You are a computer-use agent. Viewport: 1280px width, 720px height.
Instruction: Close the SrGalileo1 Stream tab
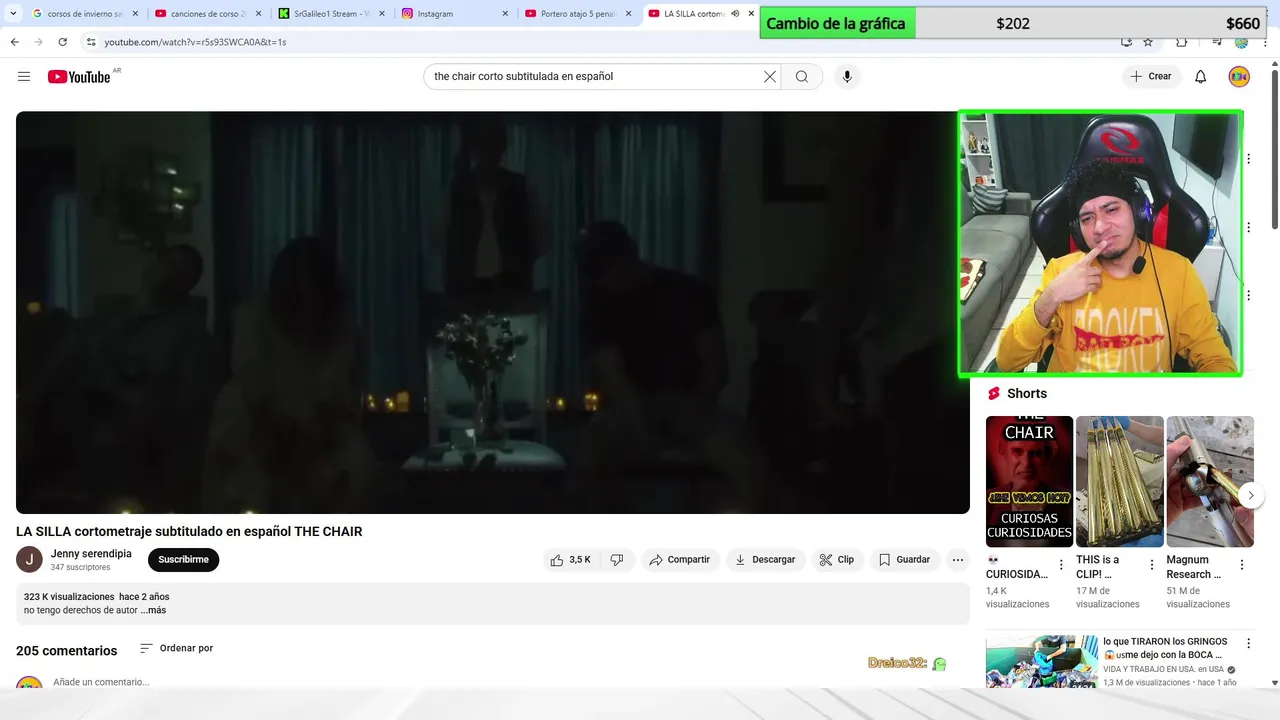[x=381, y=14]
